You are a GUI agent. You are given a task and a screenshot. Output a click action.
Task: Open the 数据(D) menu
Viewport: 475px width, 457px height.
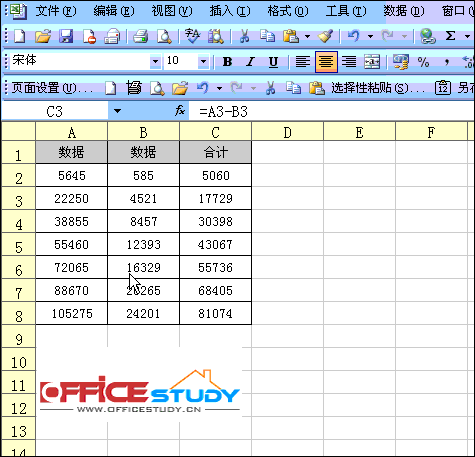pyautogui.click(x=404, y=11)
